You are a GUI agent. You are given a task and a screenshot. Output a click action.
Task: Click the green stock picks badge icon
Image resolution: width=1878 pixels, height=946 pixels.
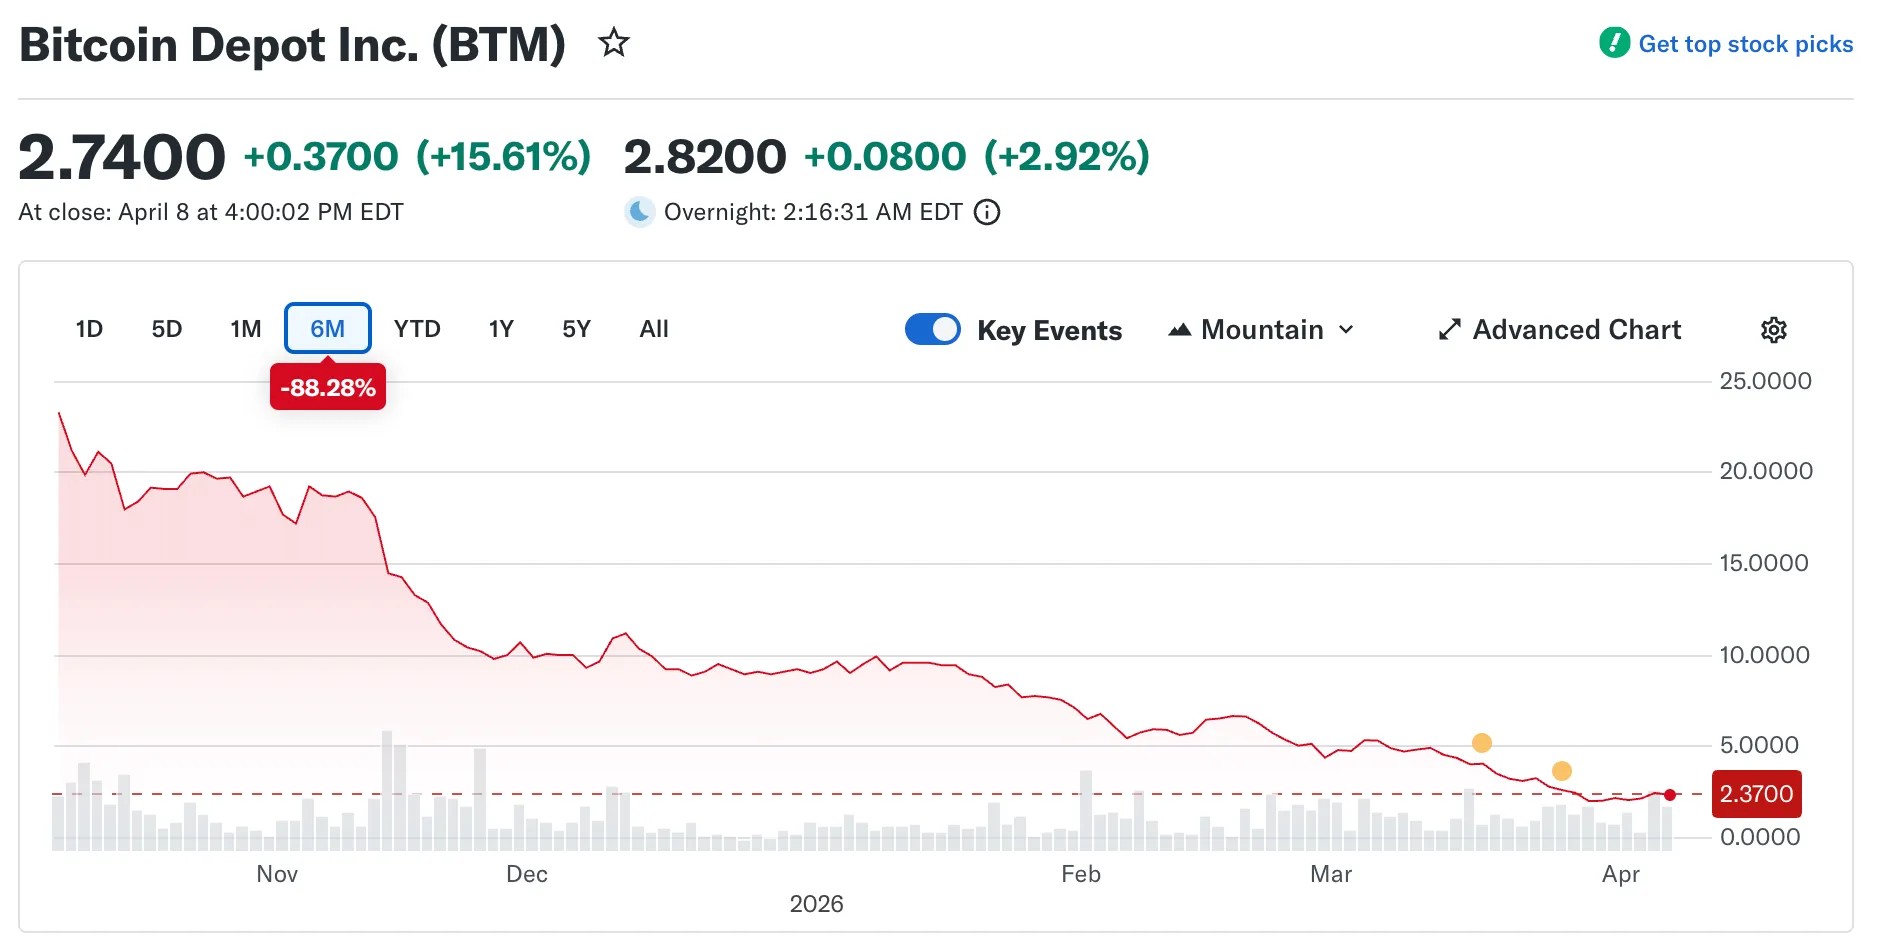(1614, 43)
